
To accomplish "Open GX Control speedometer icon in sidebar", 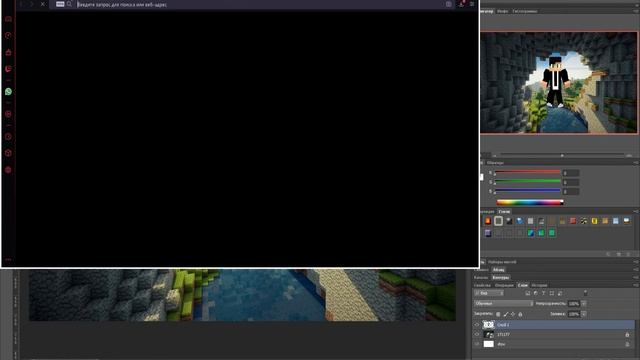I will 8,36.
